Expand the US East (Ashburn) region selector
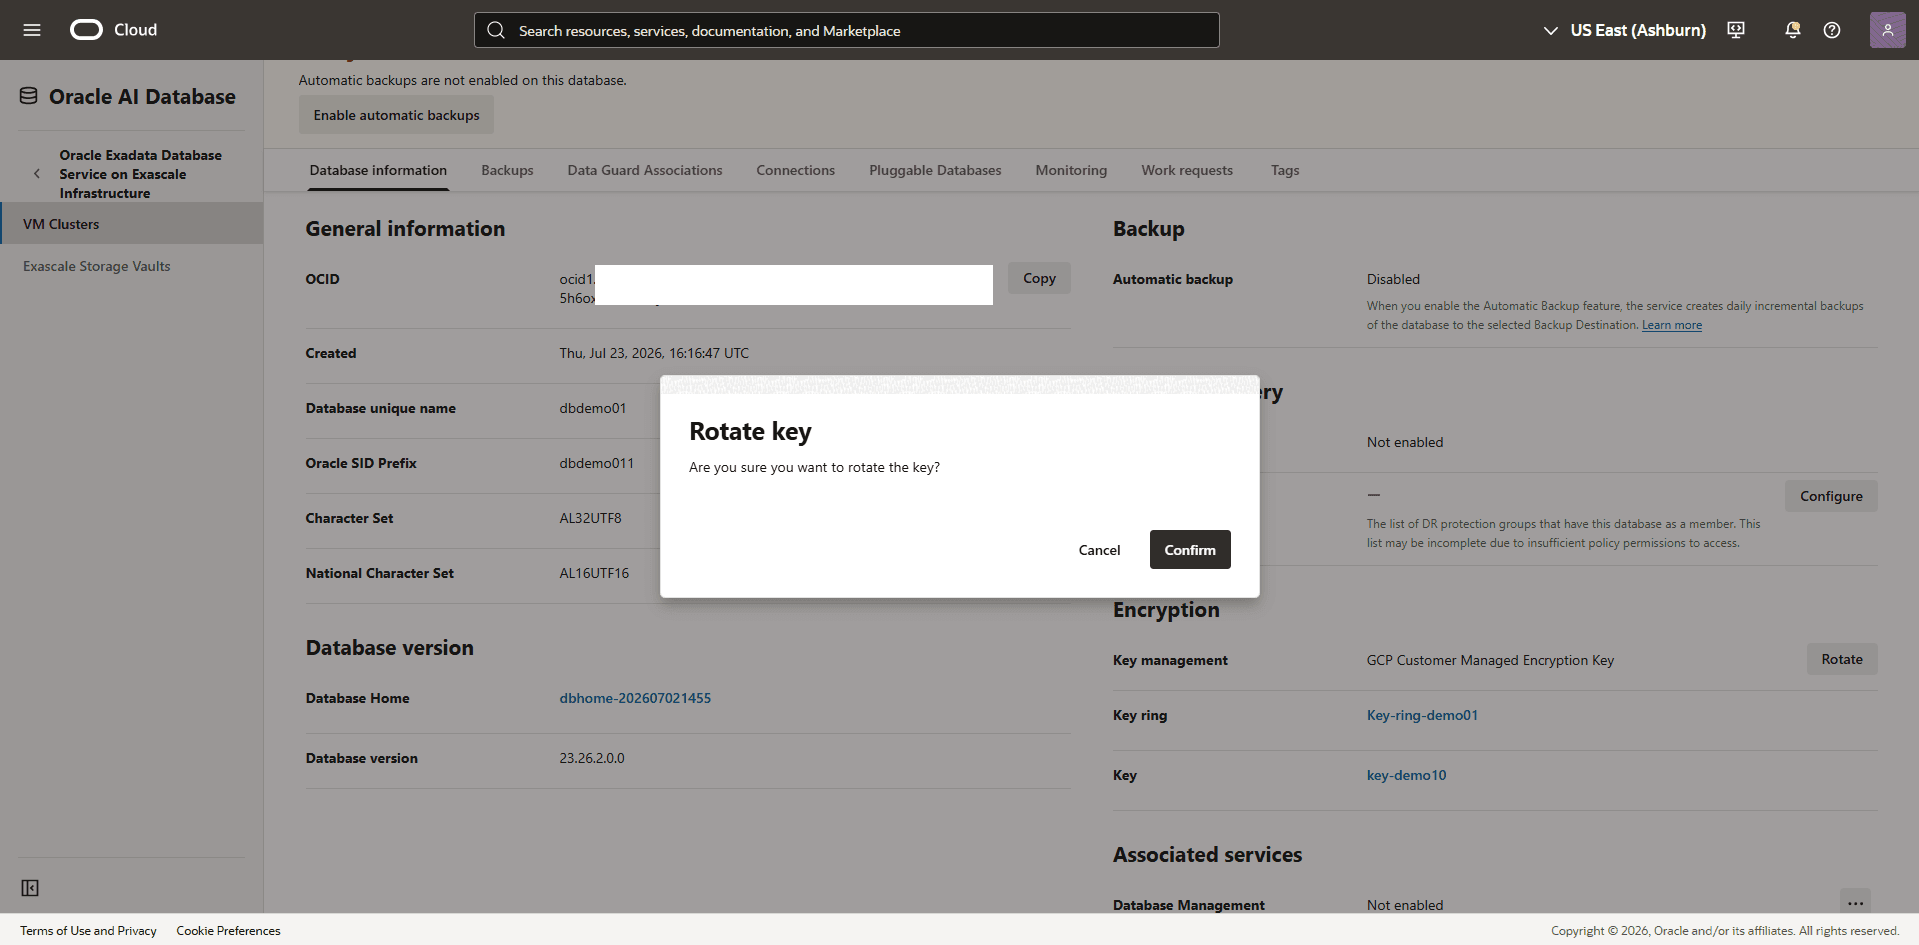 pos(1625,30)
